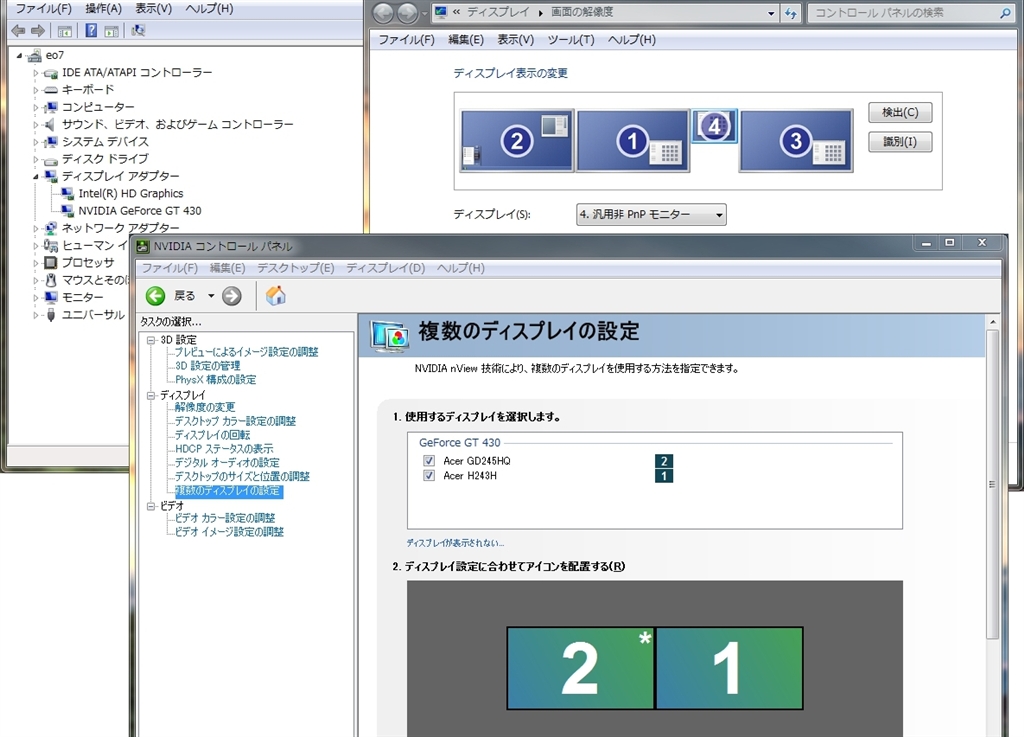Screen dimensions: 1024x737
Task: Collapse the ディスプレイ task group in NVIDIA
Action: click(x=151, y=396)
